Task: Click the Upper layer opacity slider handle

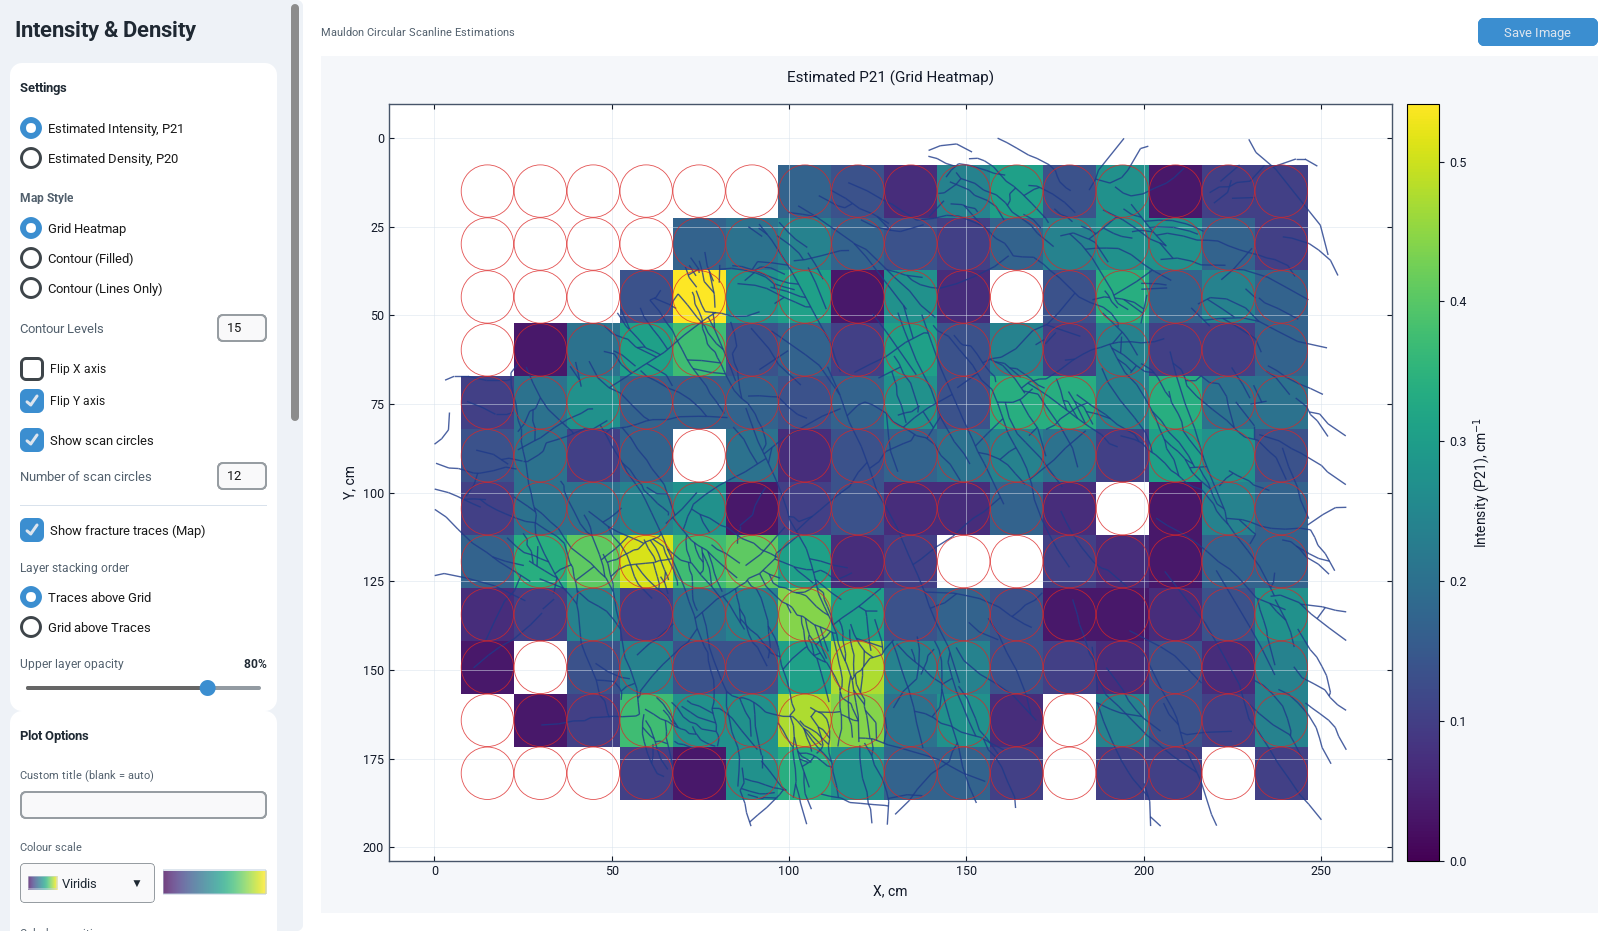Action: tap(207, 688)
